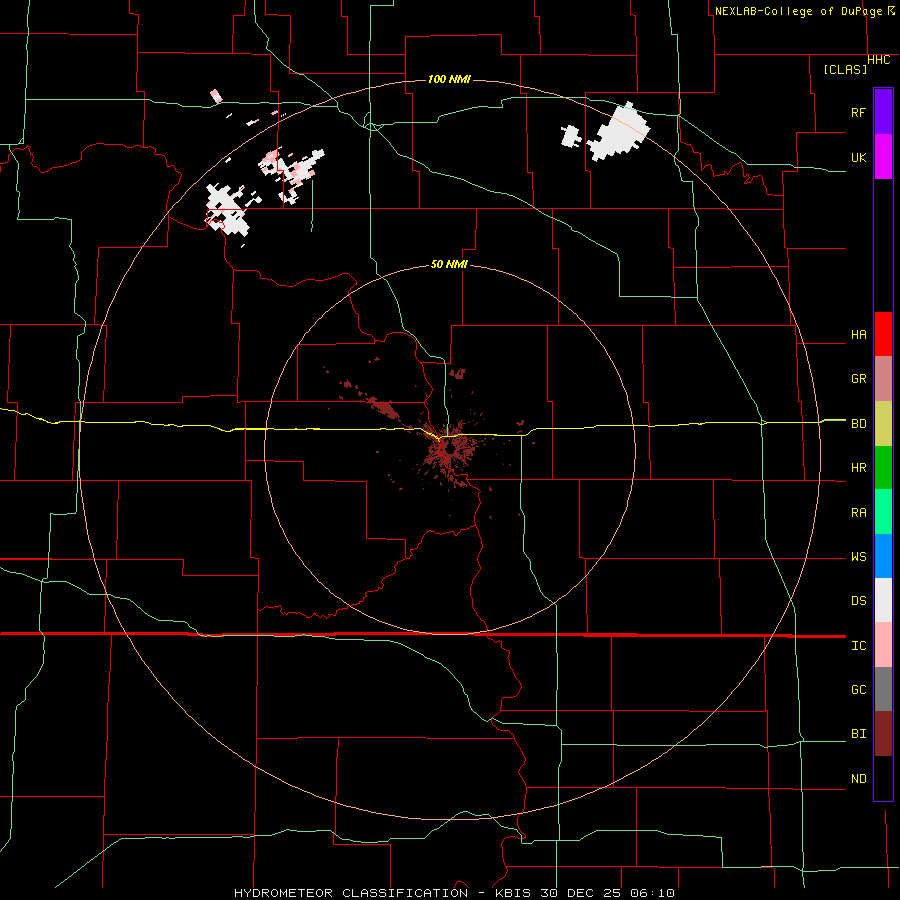Click the GR legend color swatch
The height and width of the screenshot is (900, 900).
pyautogui.click(x=883, y=379)
